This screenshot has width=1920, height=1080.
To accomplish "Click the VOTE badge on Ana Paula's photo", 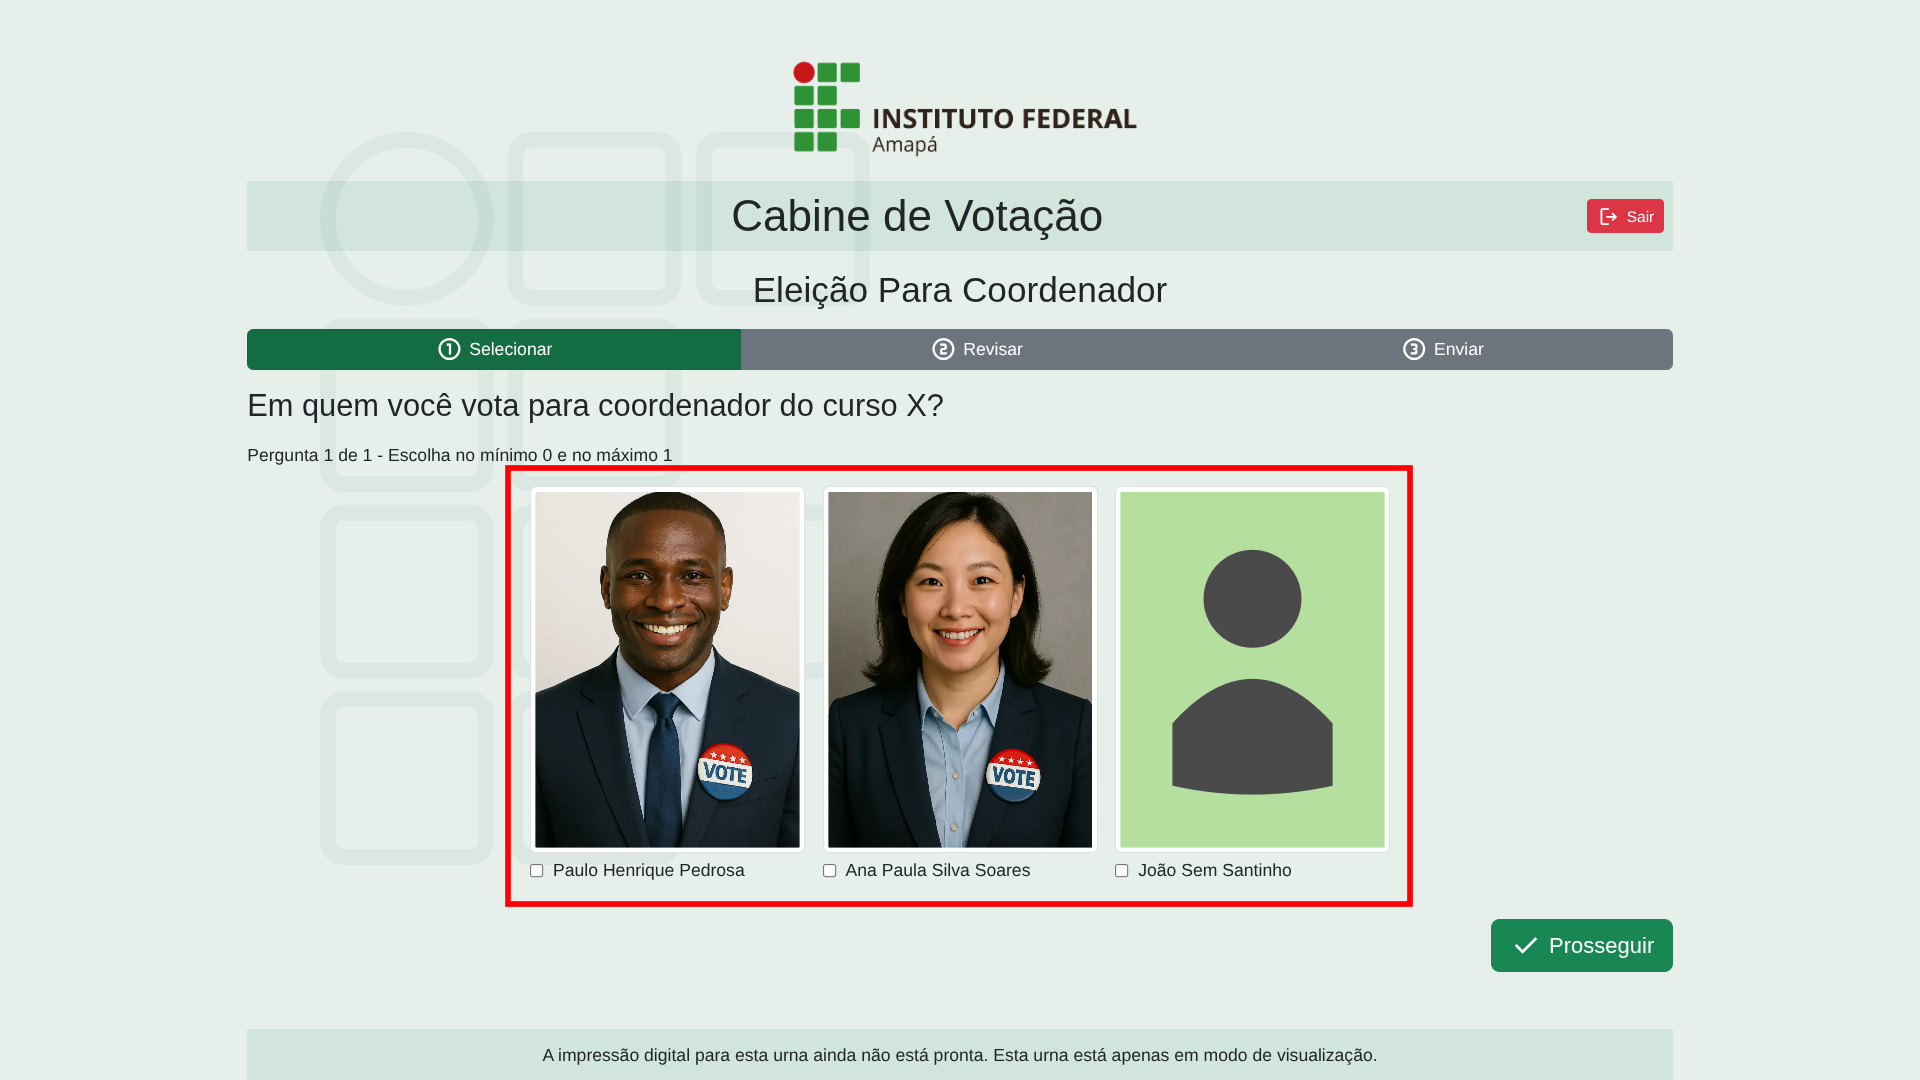I will [x=1013, y=776].
